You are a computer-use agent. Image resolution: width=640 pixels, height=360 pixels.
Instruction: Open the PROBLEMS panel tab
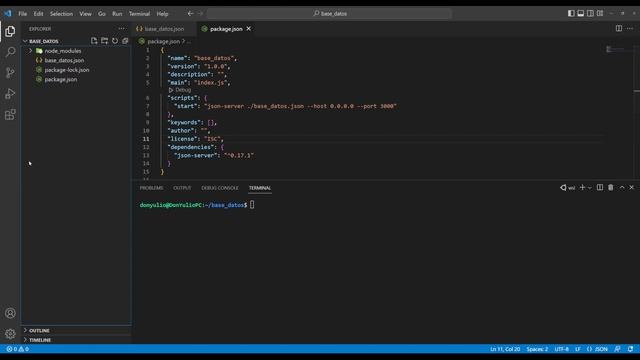click(151, 188)
